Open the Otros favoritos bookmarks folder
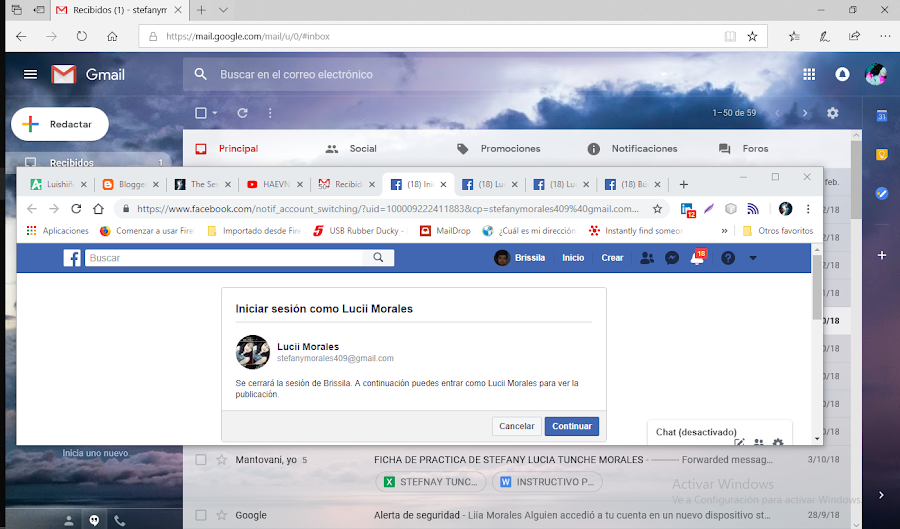 tap(778, 231)
